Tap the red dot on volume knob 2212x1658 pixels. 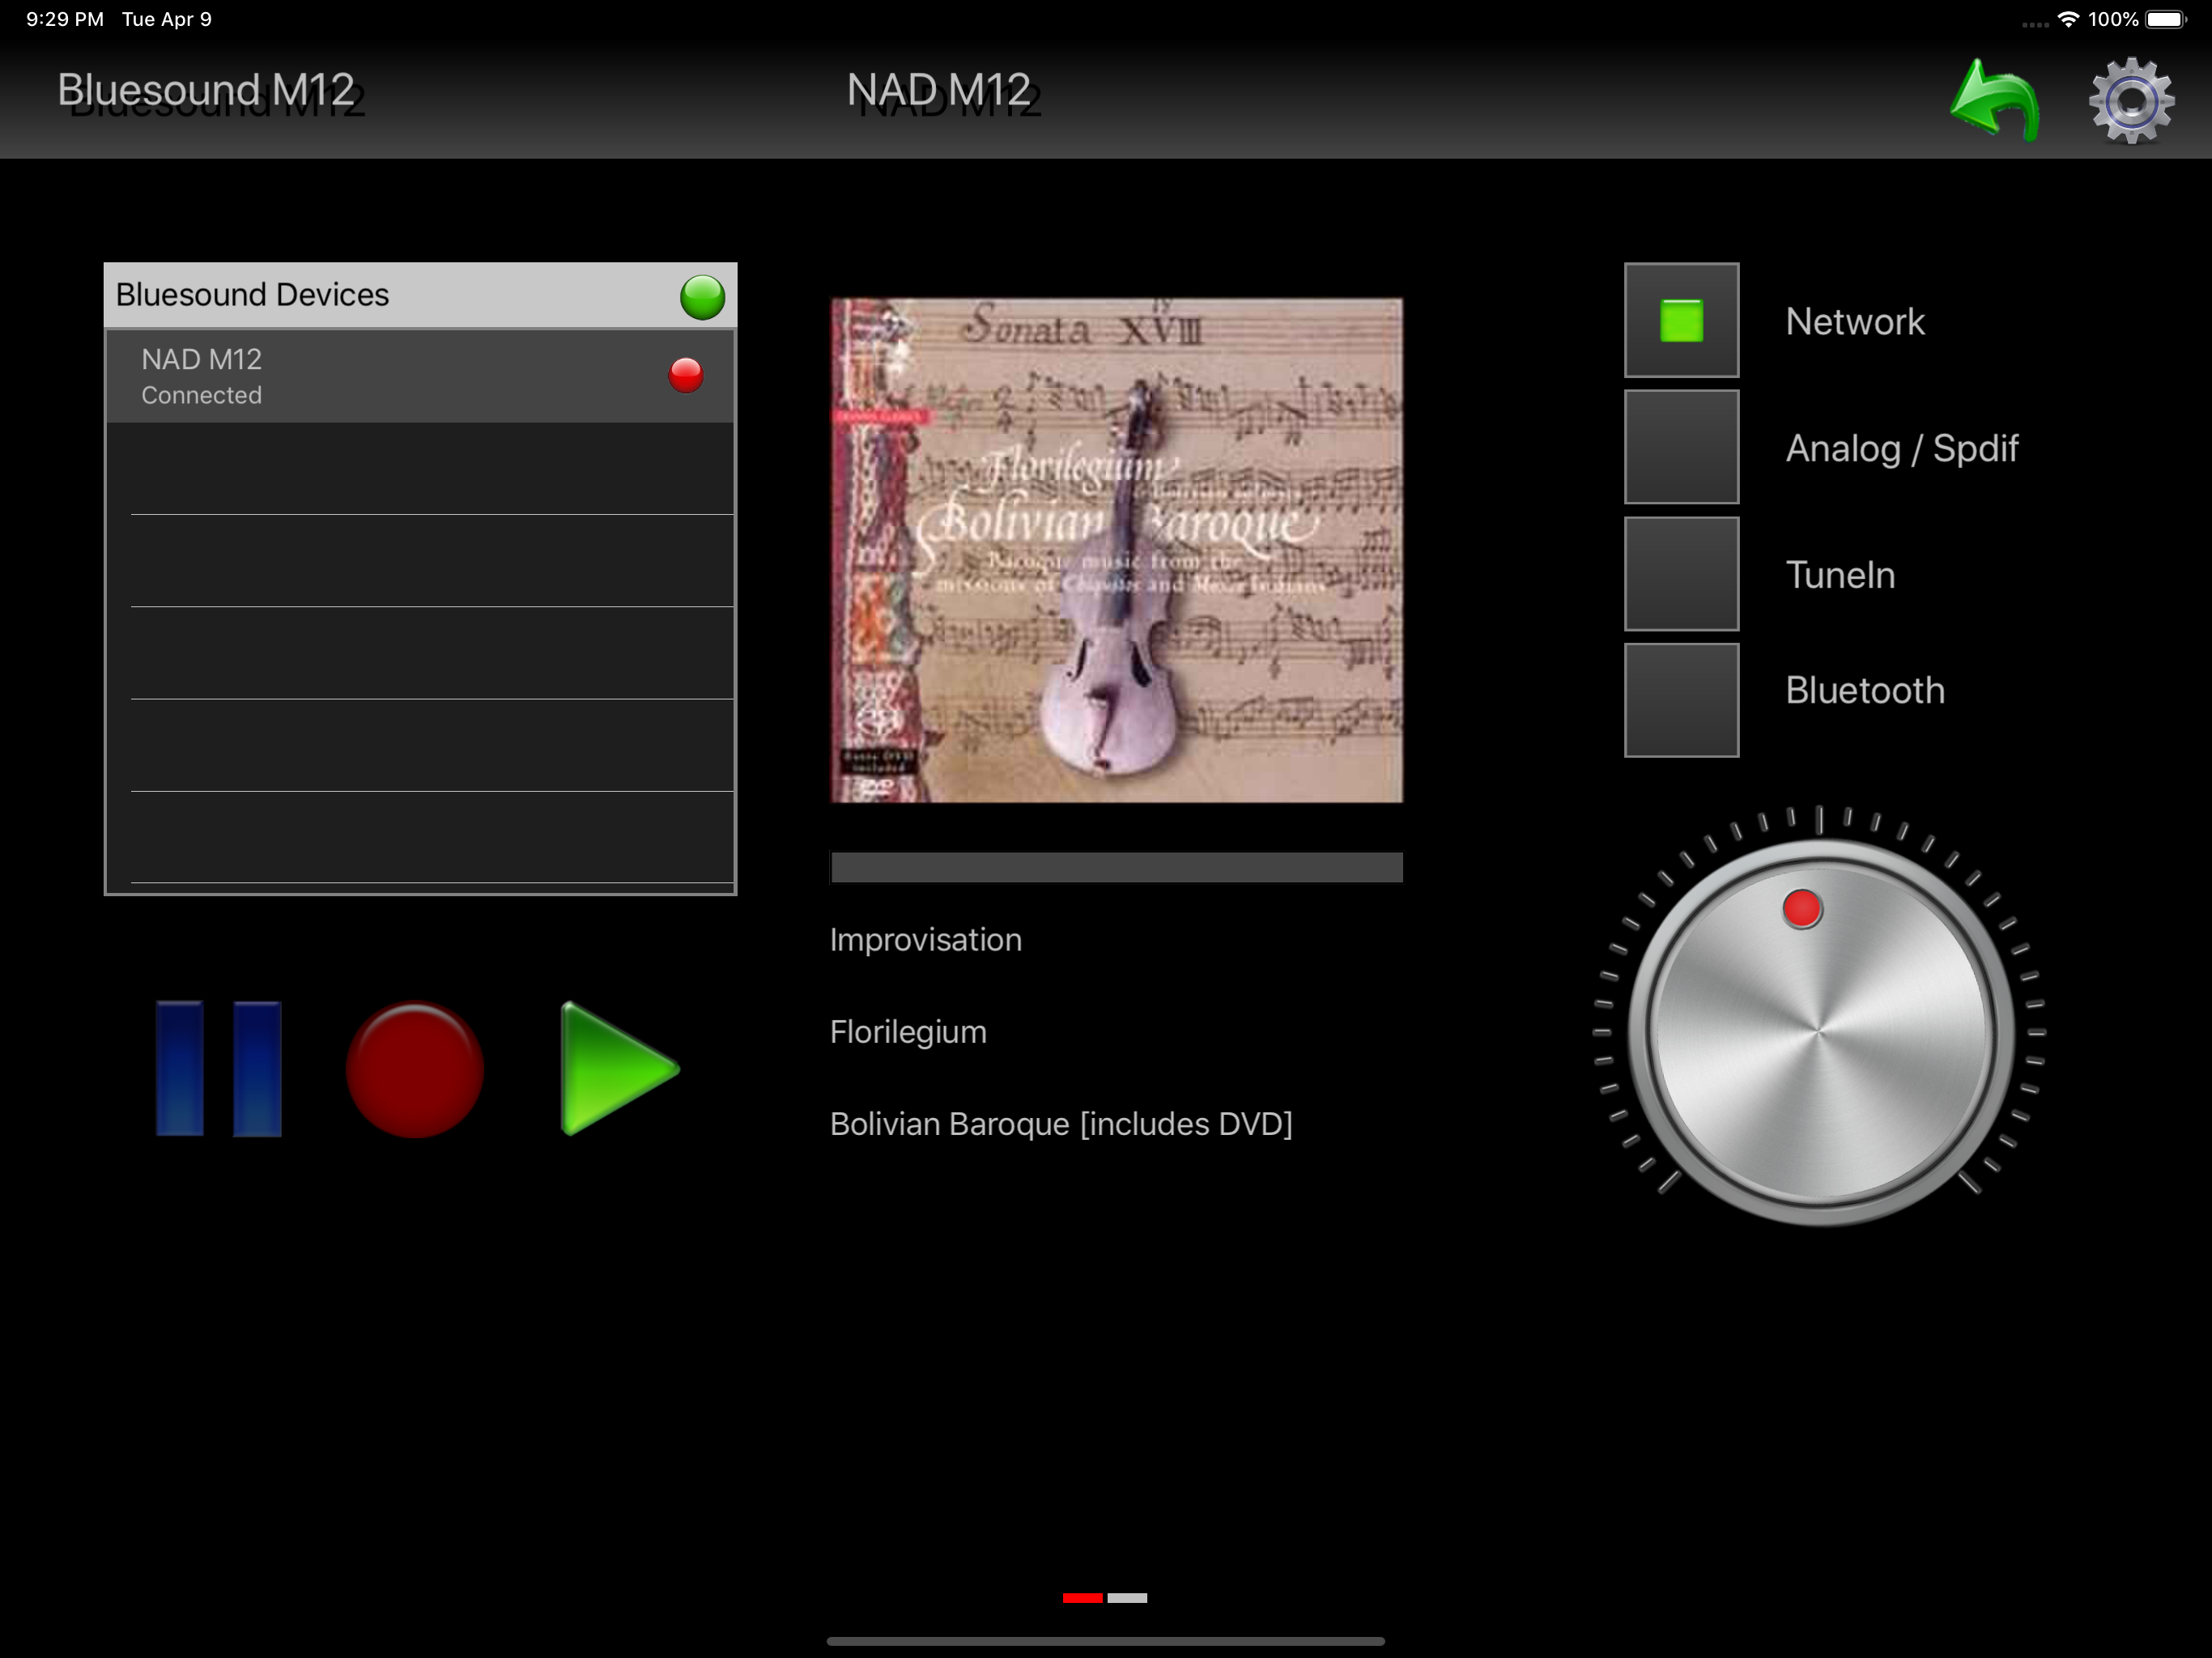coord(1802,909)
